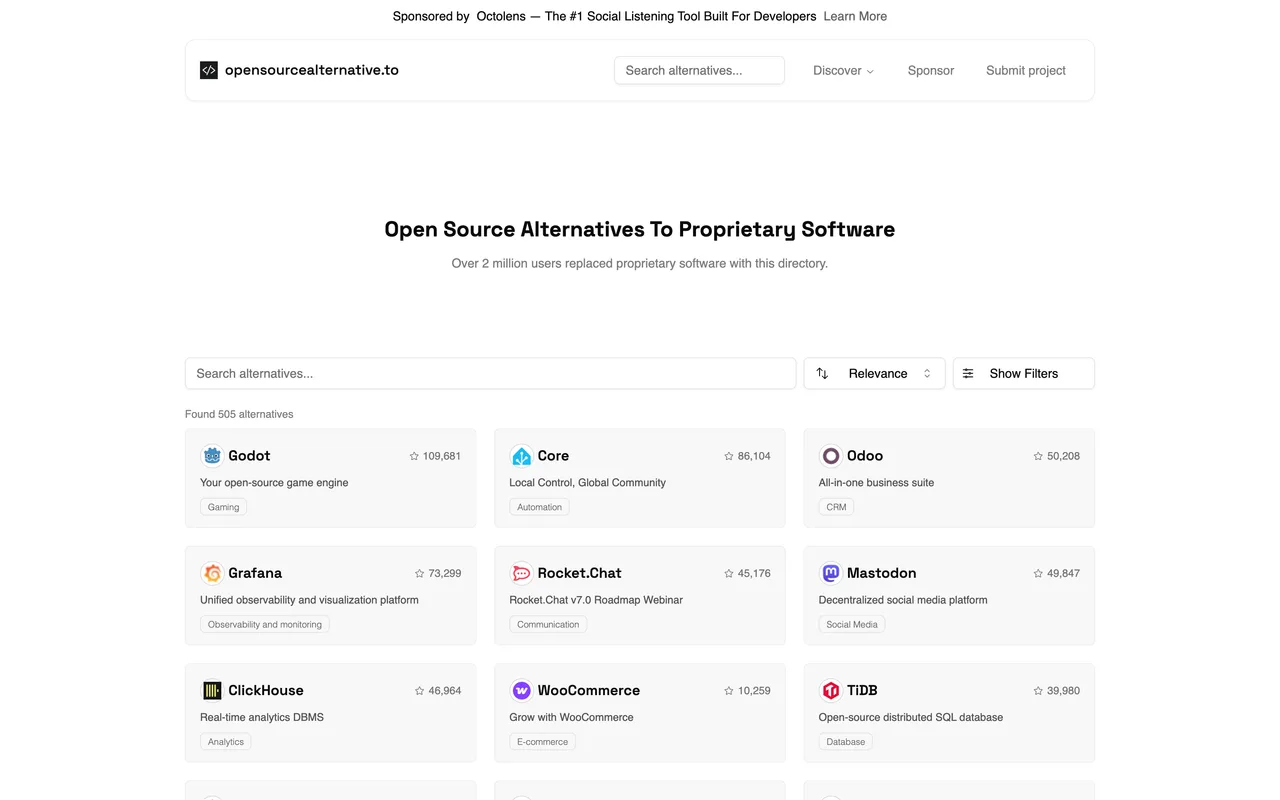Click the Mastodon logo icon

[x=830, y=573]
